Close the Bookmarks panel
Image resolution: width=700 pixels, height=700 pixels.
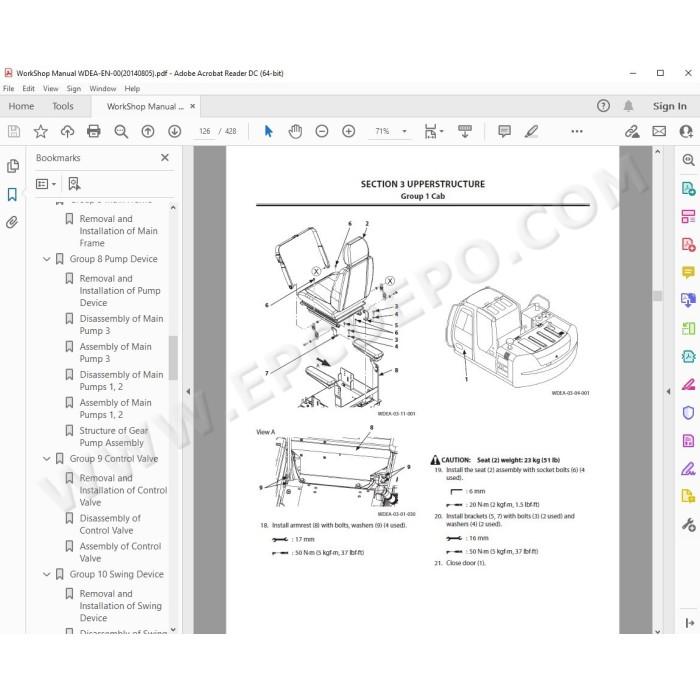[165, 158]
